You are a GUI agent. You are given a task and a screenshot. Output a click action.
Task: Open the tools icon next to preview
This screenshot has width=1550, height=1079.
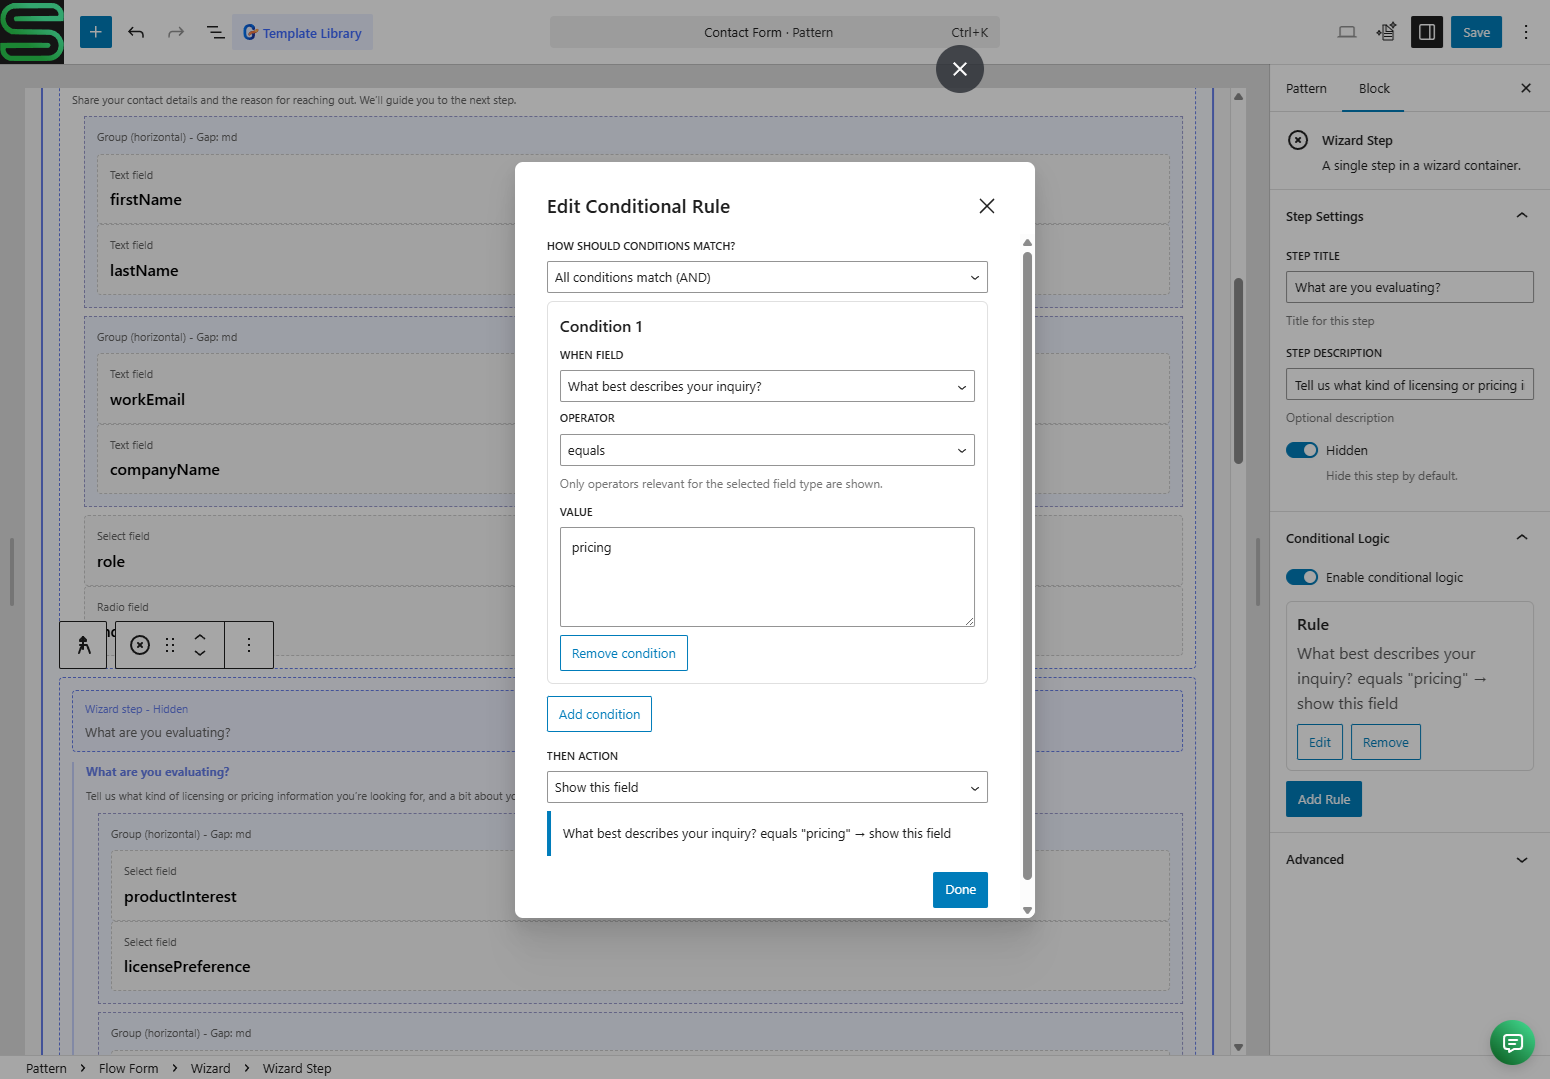(x=1386, y=32)
